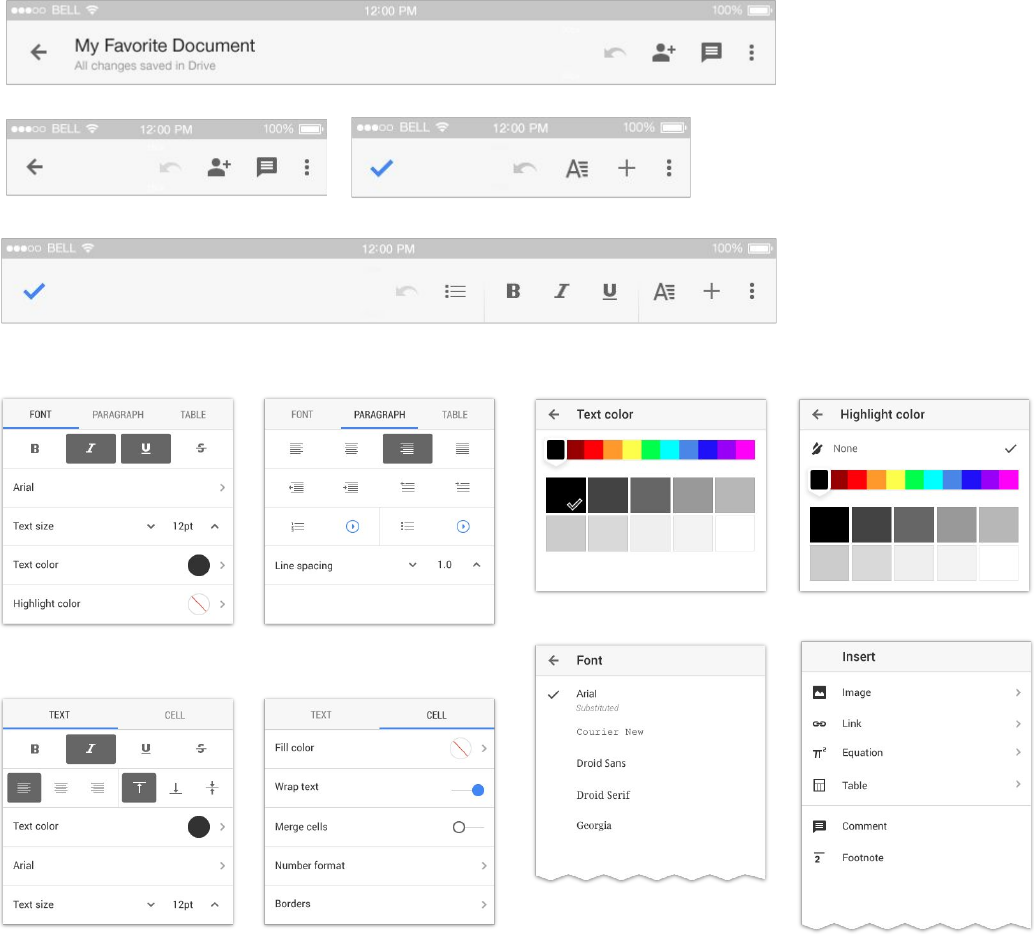This screenshot has height=934, width=1034.
Task: Switch to the CELL tab beside TEXT
Action: [x=175, y=715]
